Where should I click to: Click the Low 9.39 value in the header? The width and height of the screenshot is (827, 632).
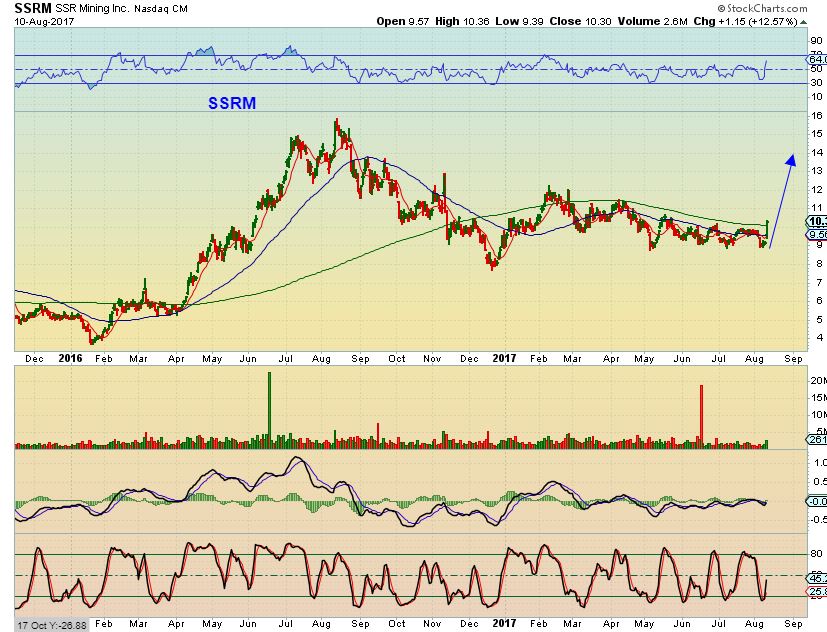[x=519, y=22]
